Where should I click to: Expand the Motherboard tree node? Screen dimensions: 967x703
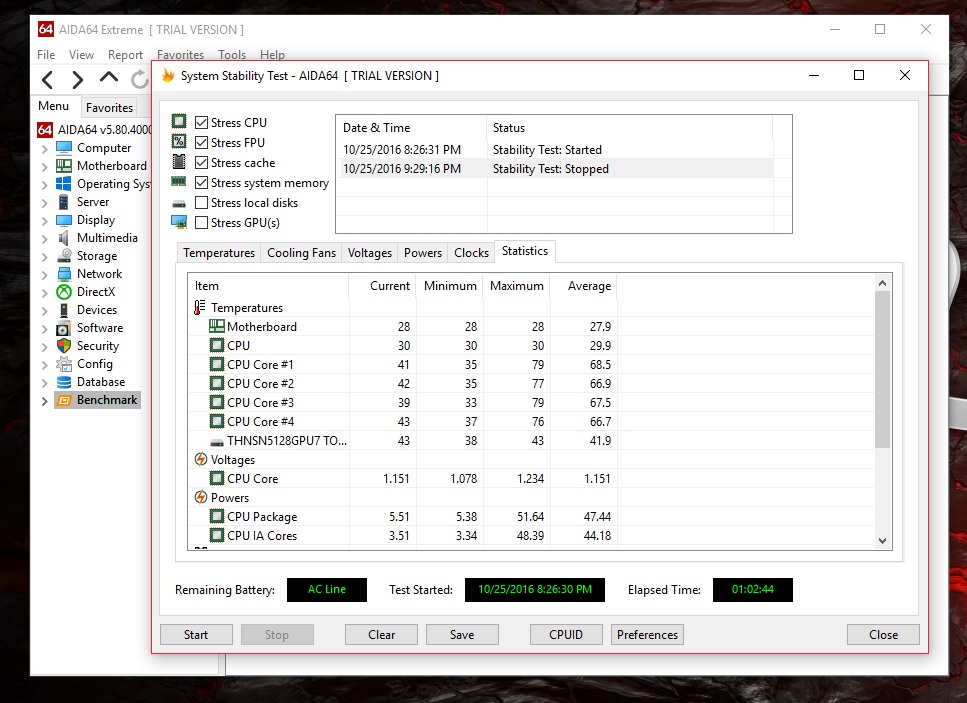(44, 166)
